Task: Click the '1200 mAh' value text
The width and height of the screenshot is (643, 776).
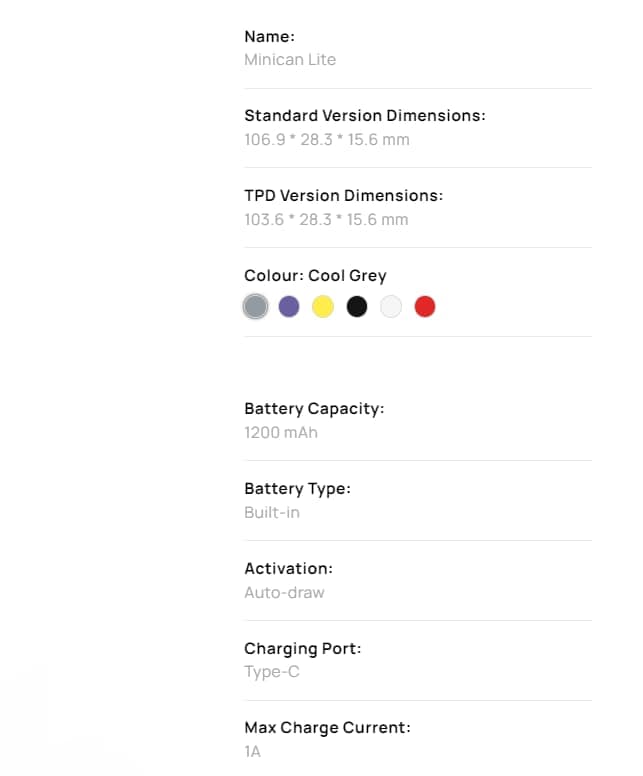Action: (x=281, y=433)
